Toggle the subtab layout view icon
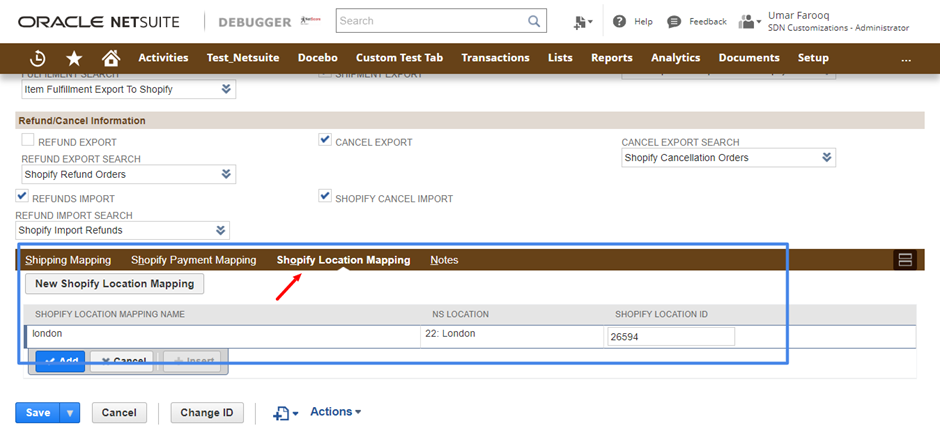The image size is (940, 442). (x=905, y=260)
